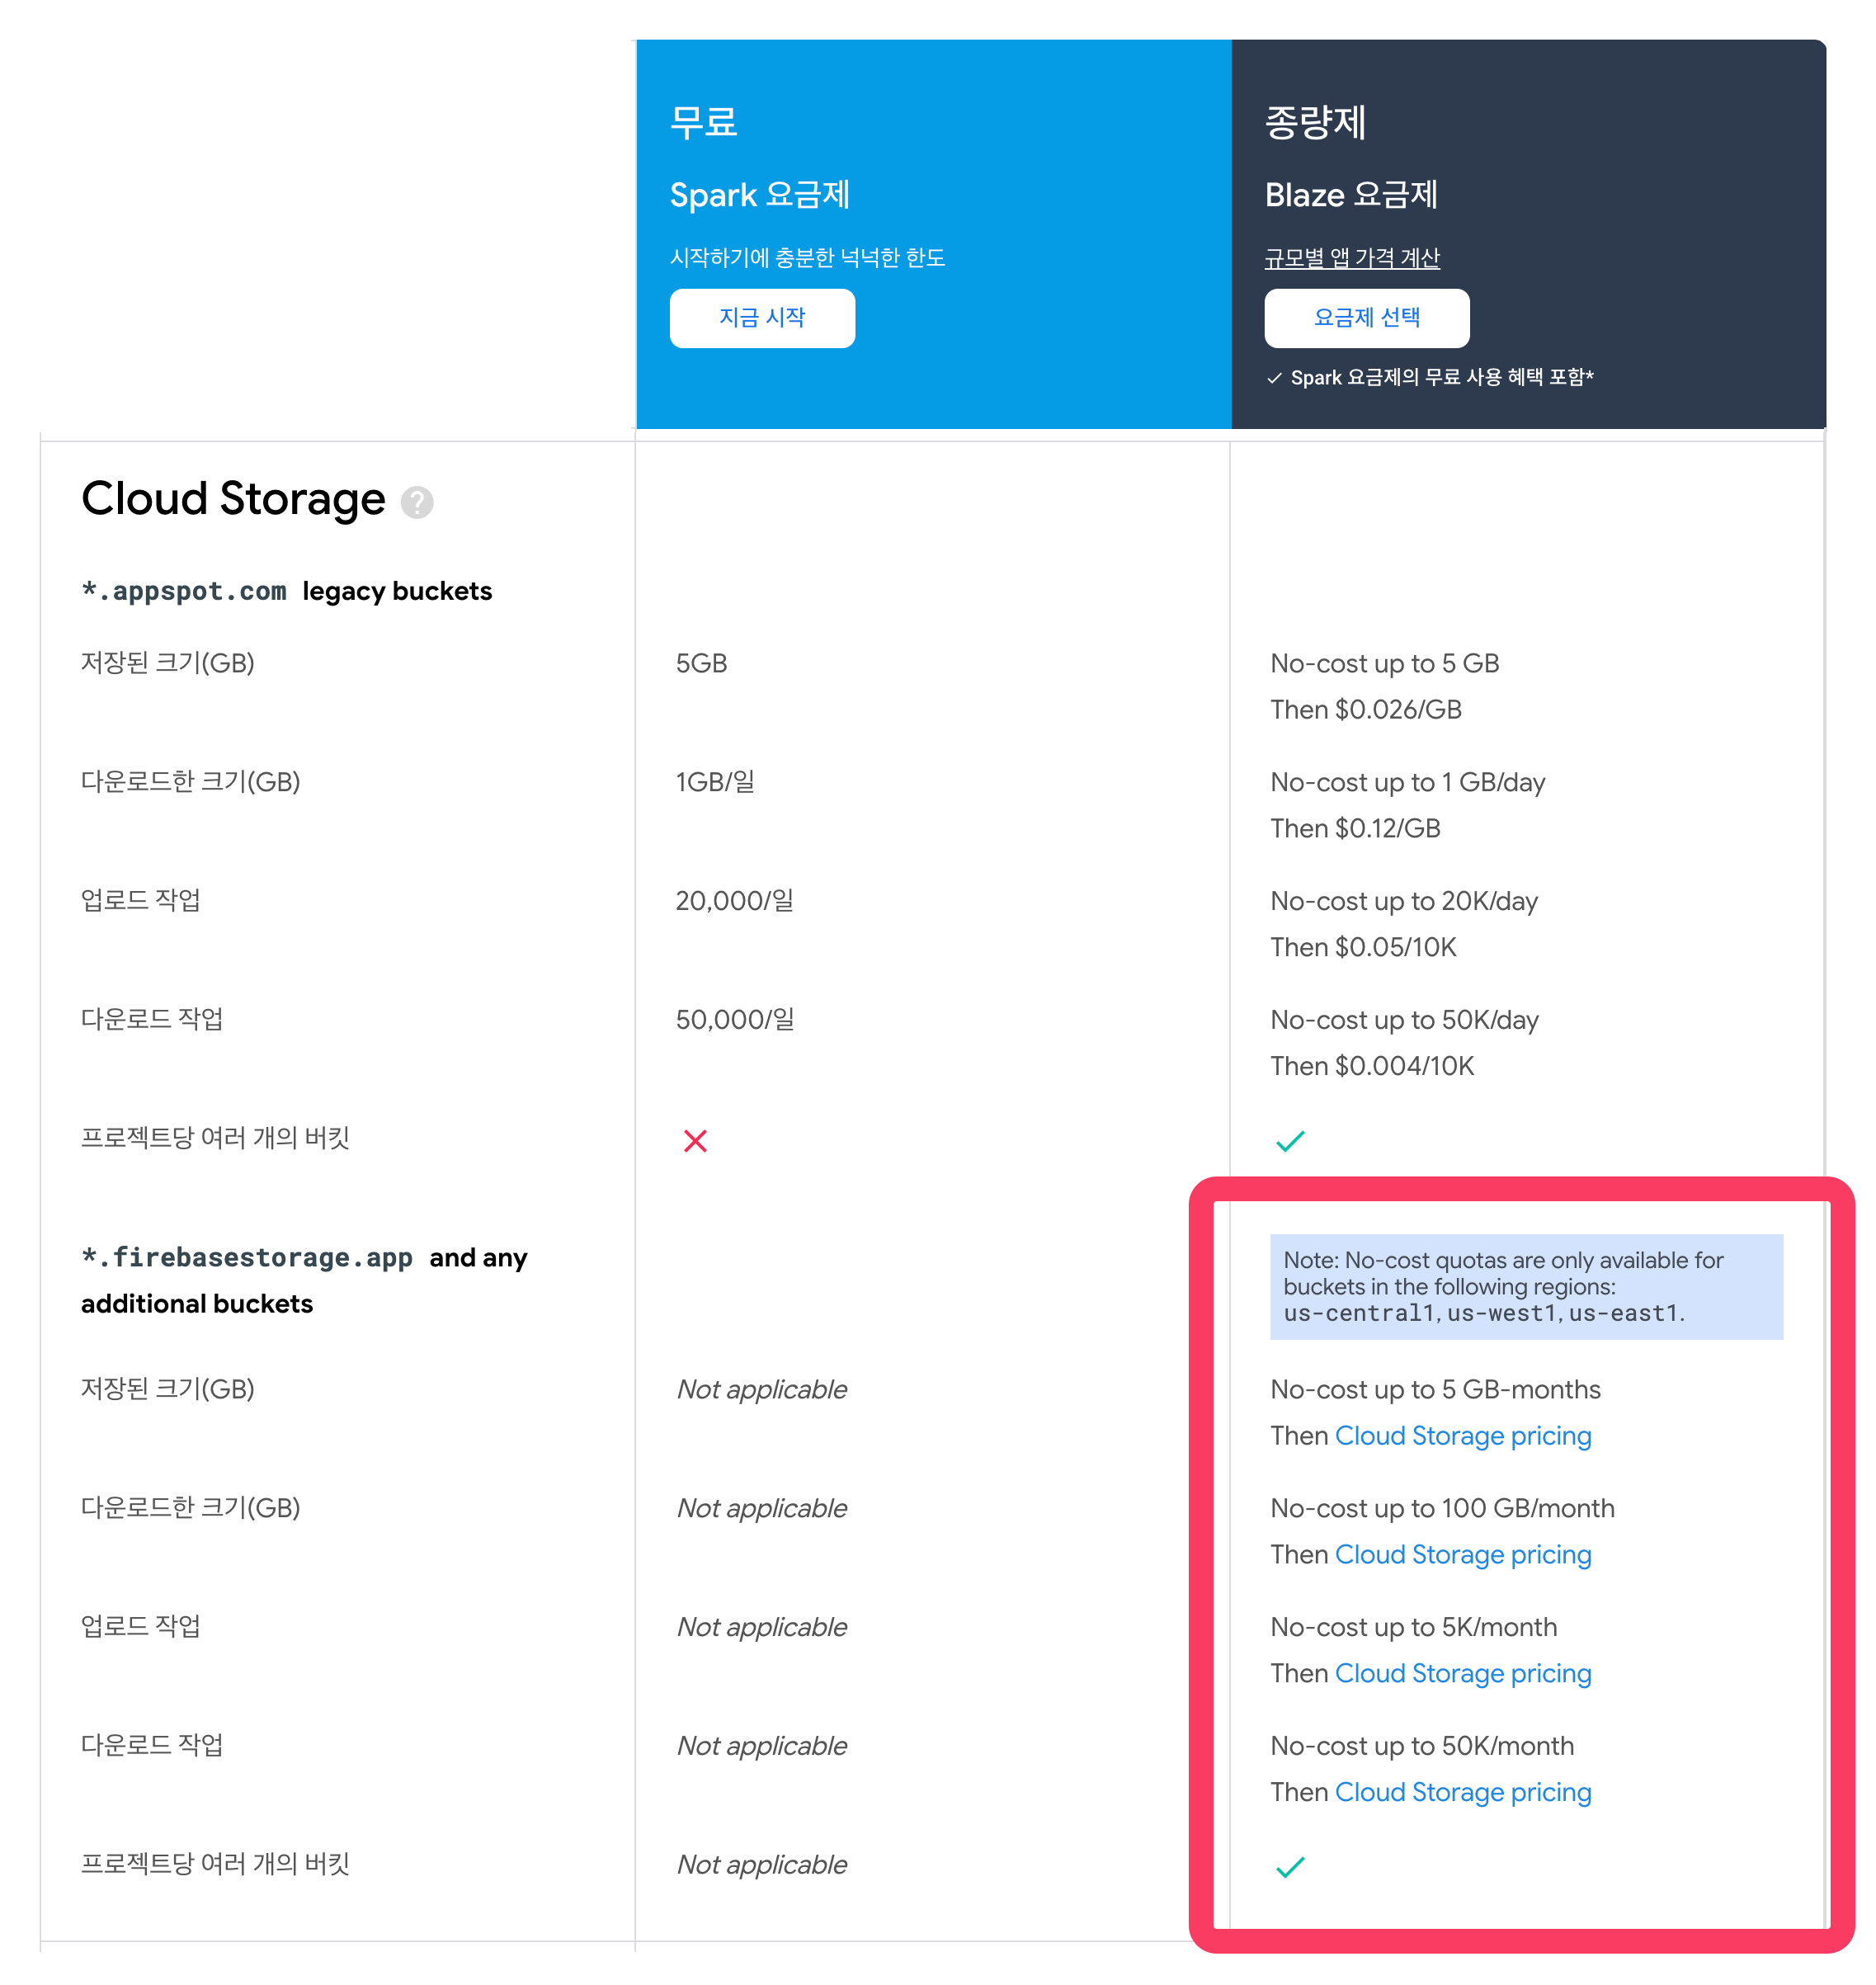1876x1985 pixels.
Task: Click '업로드 작업' label under firebasestorage.app buckets
Action: point(141,1626)
